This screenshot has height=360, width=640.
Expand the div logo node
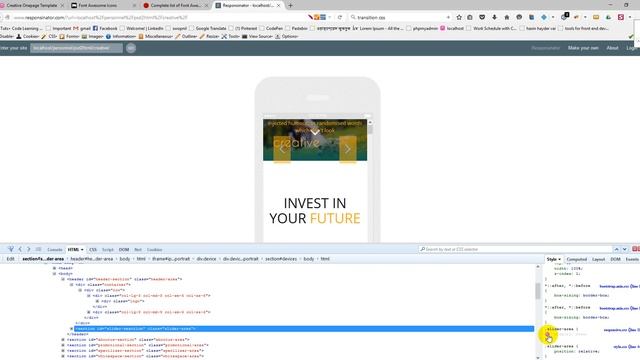pos(97,301)
